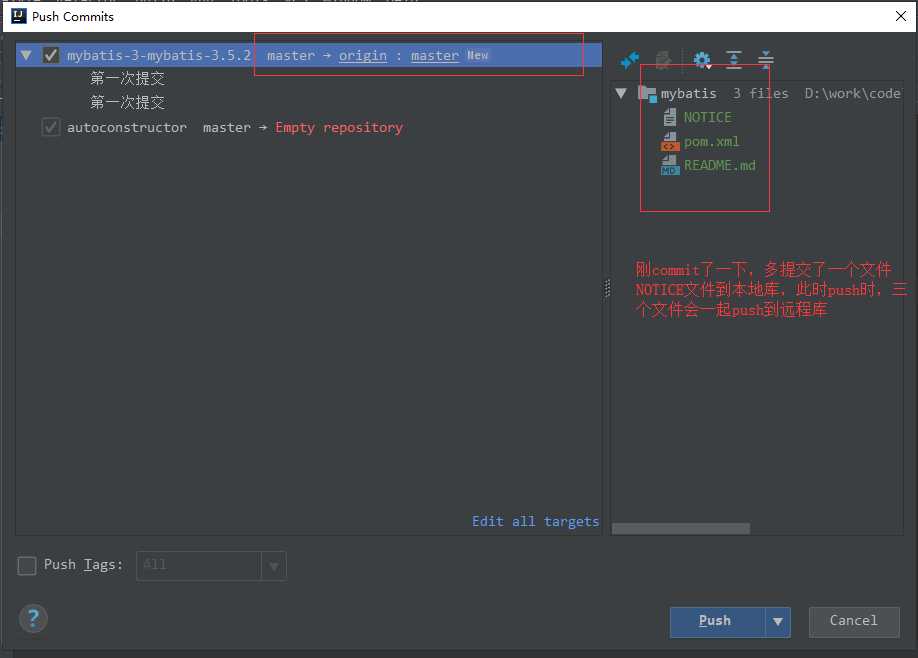Image resolution: width=918 pixels, height=658 pixels.
Task: Click the NOTICE file icon
Action: pyautogui.click(x=670, y=118)
